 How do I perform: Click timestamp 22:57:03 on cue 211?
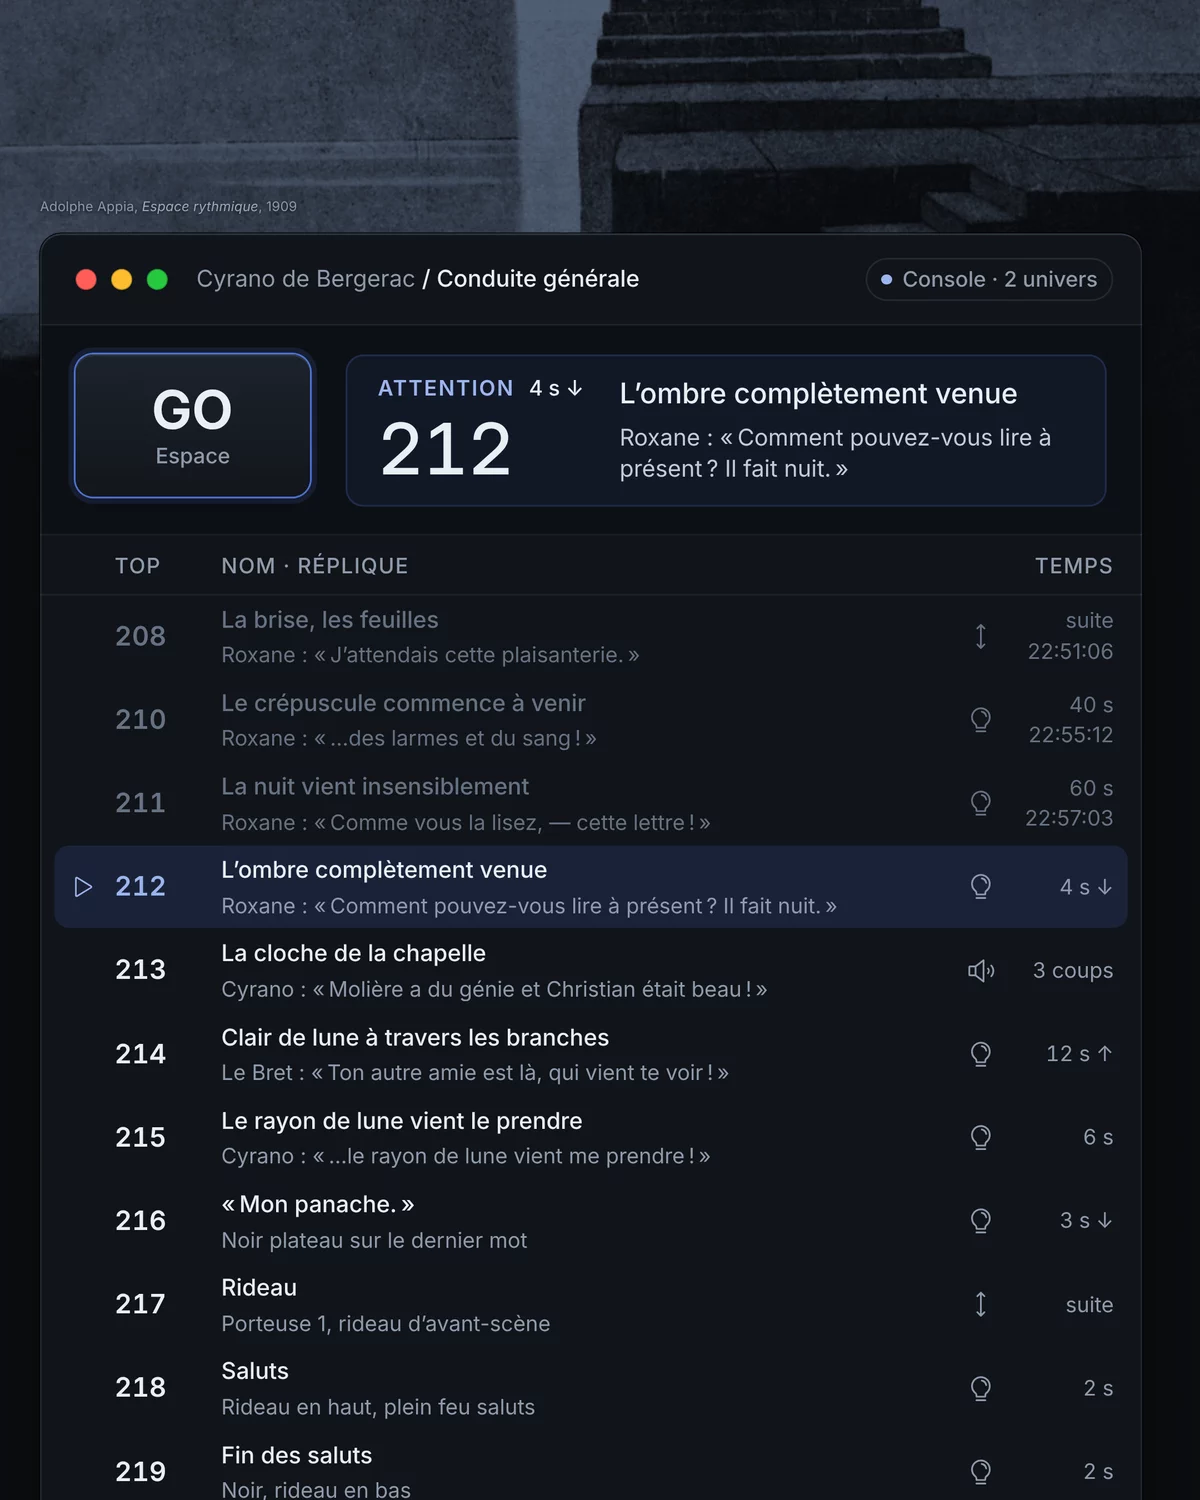click(x=1069, y=818)
